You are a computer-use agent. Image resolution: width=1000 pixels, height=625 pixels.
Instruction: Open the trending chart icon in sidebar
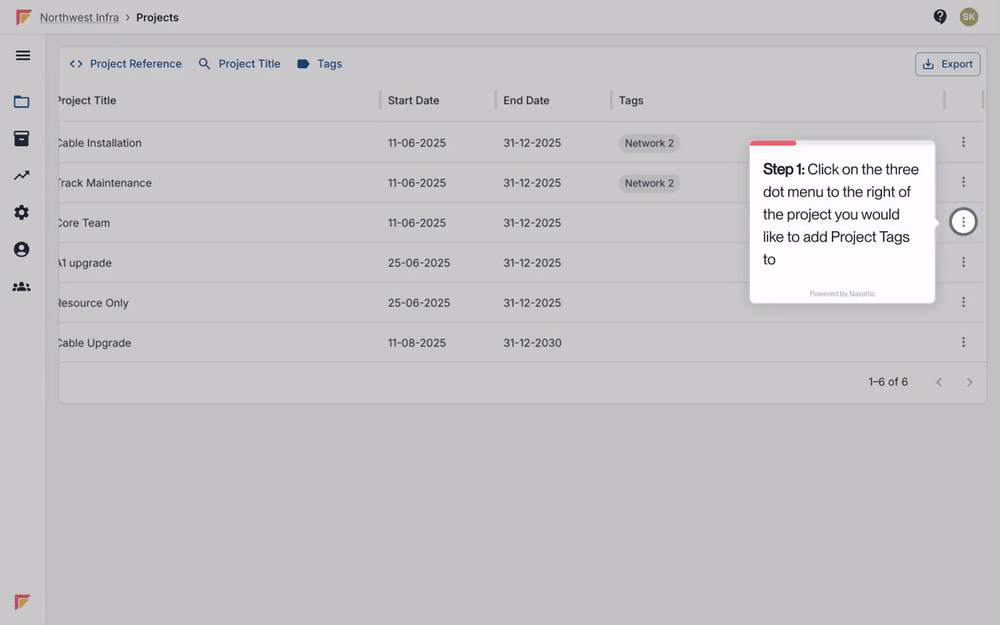[x=22, y=175]
